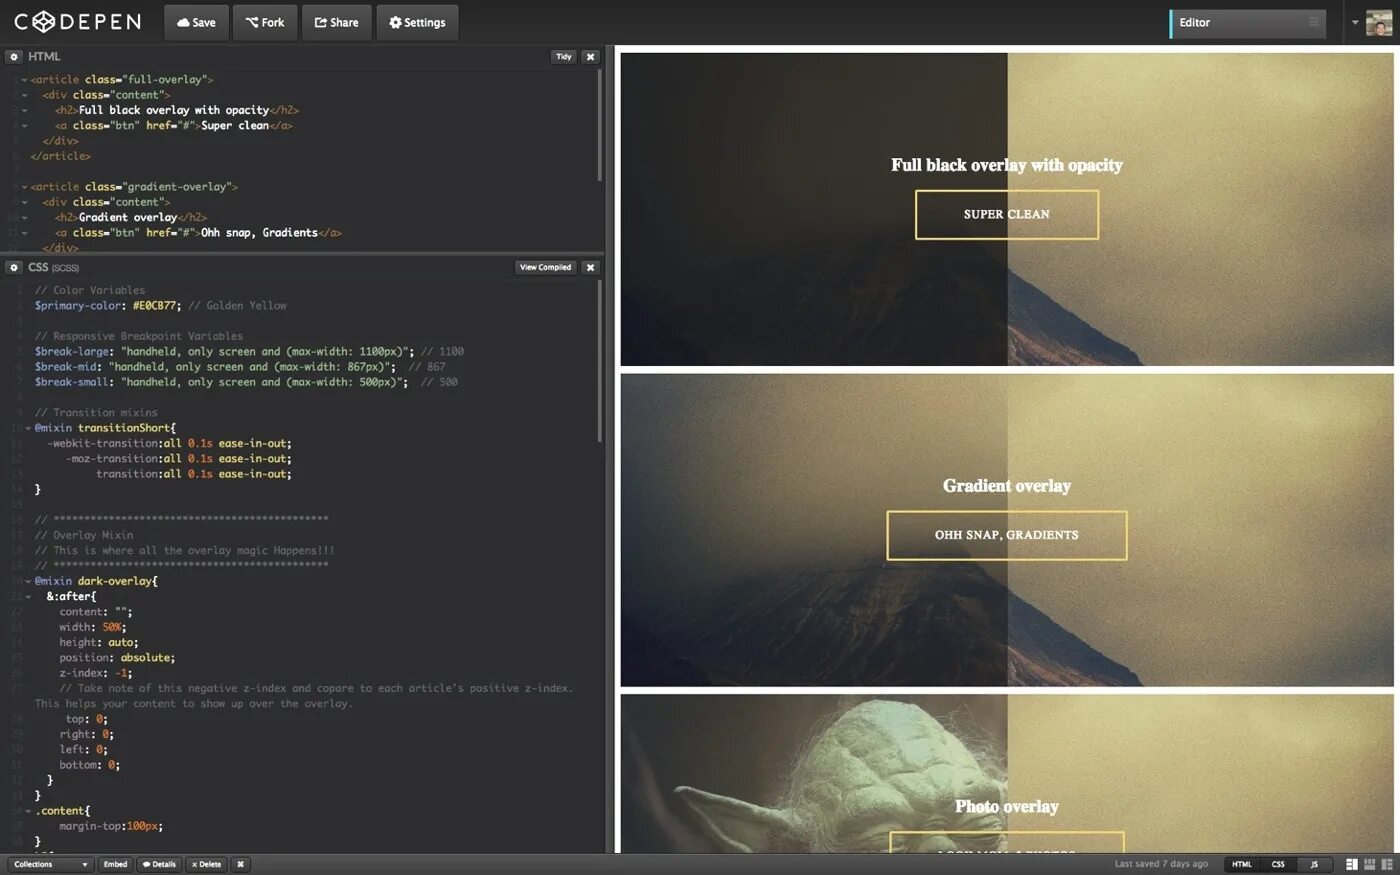Click the Yoda image in preview
Screen dimensions: 1400x875
click(x=815, y=775)
